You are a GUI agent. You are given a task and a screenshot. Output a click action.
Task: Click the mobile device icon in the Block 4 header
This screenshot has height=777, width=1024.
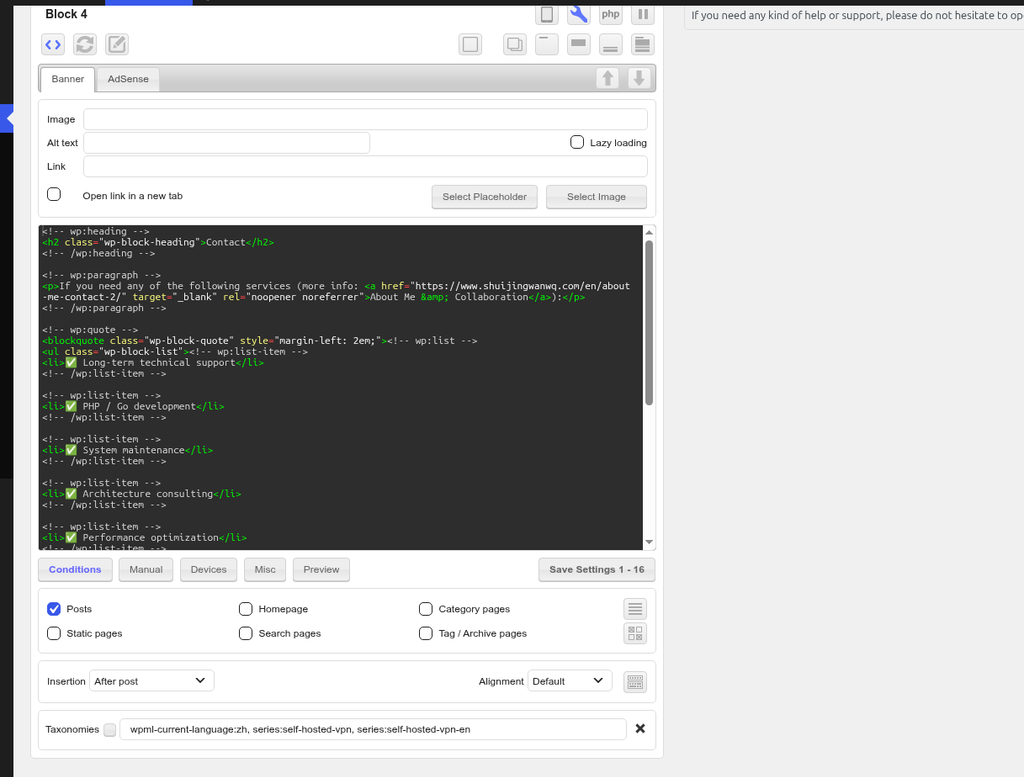coord(547,14)
